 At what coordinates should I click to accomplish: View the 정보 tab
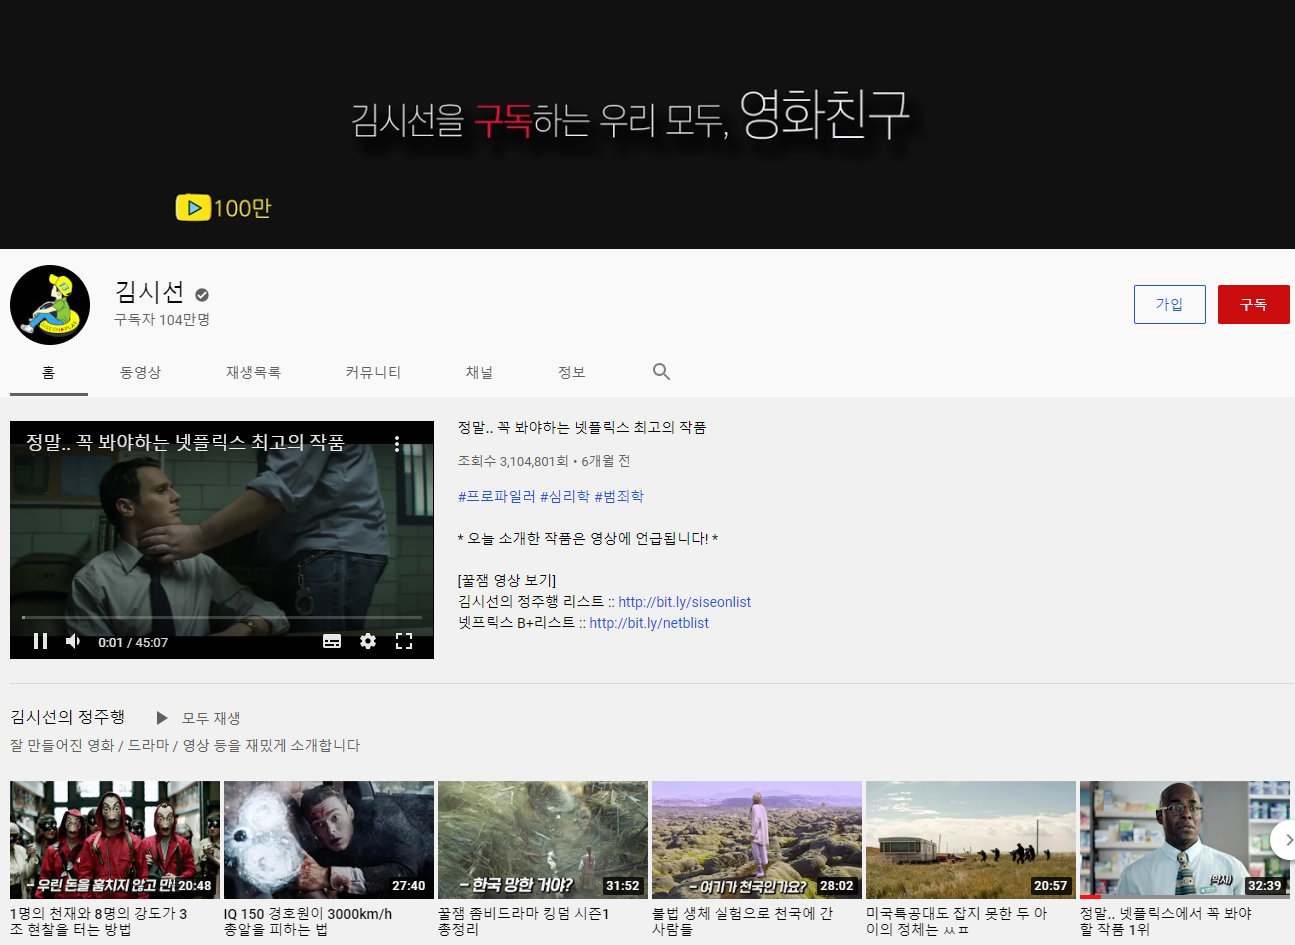[571, 372]
